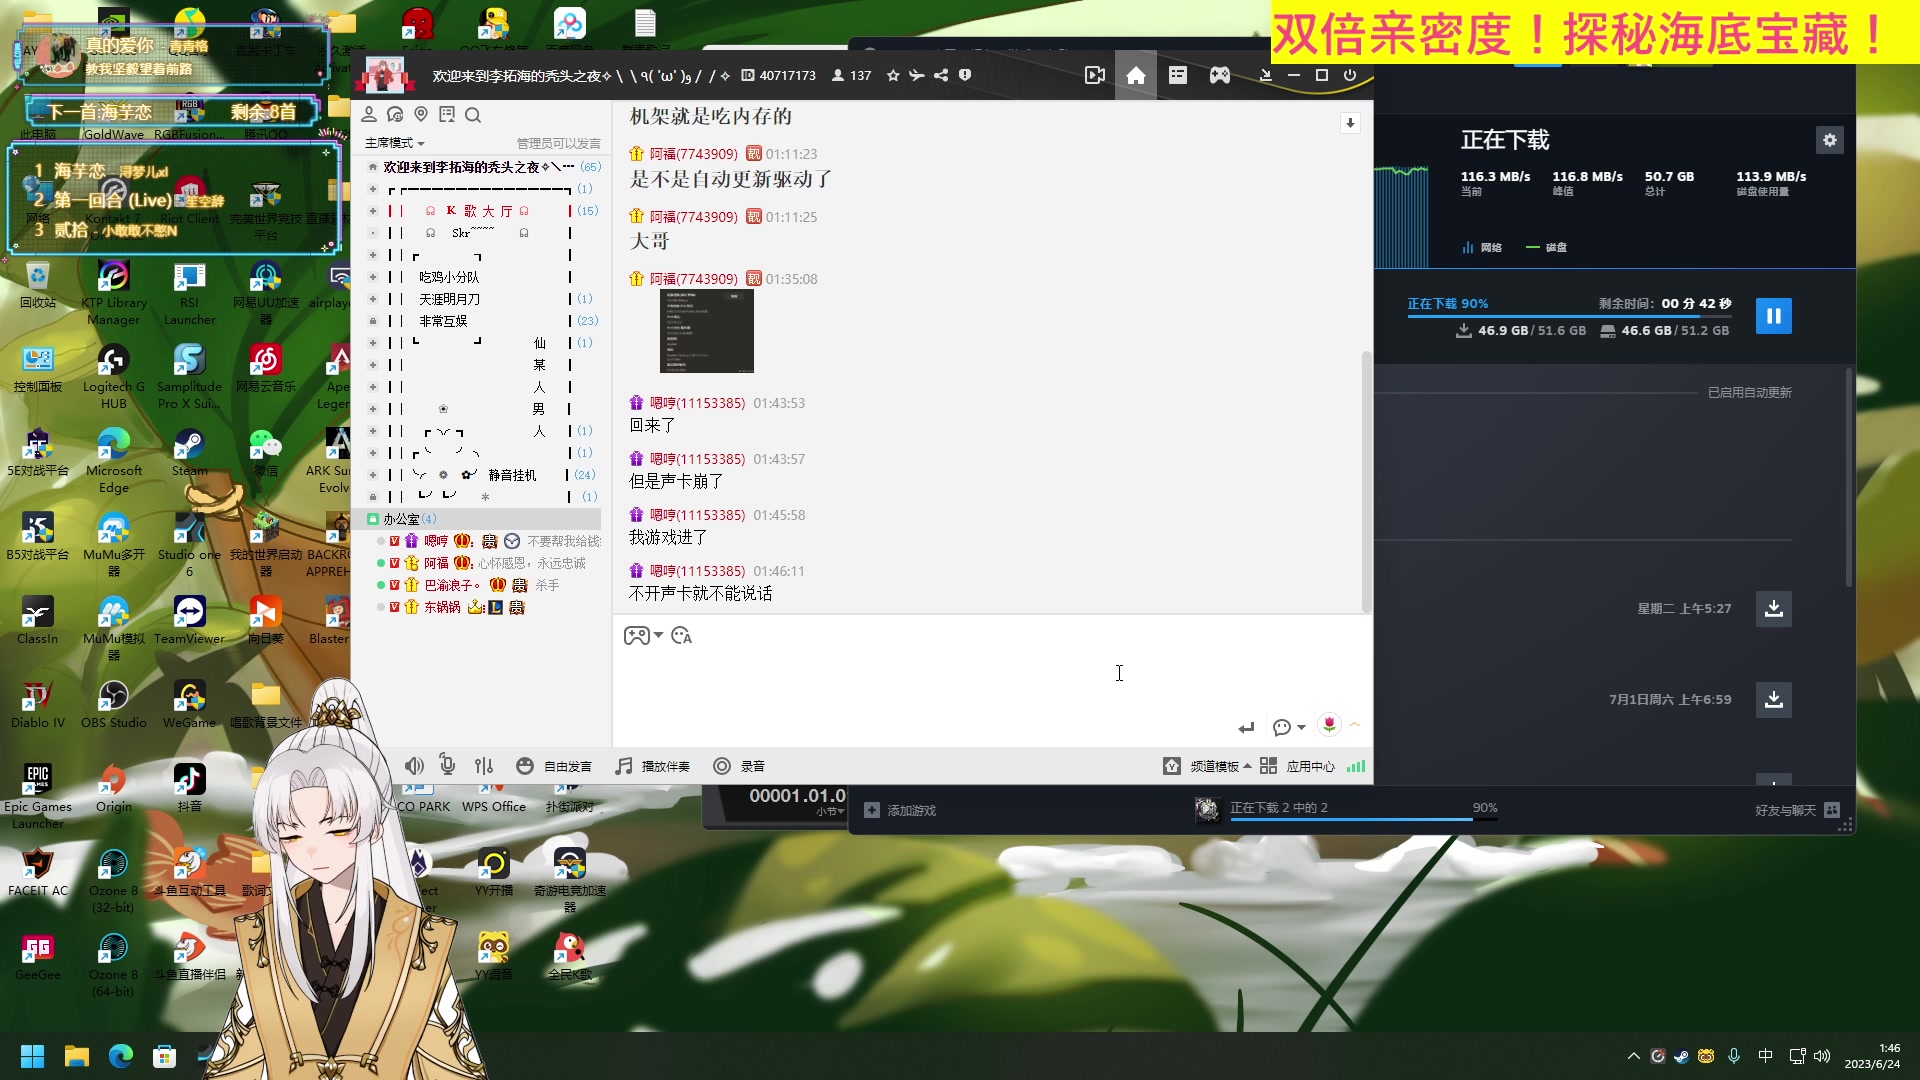Expand the gift panel caret beside the flower

click(1355, 725)
